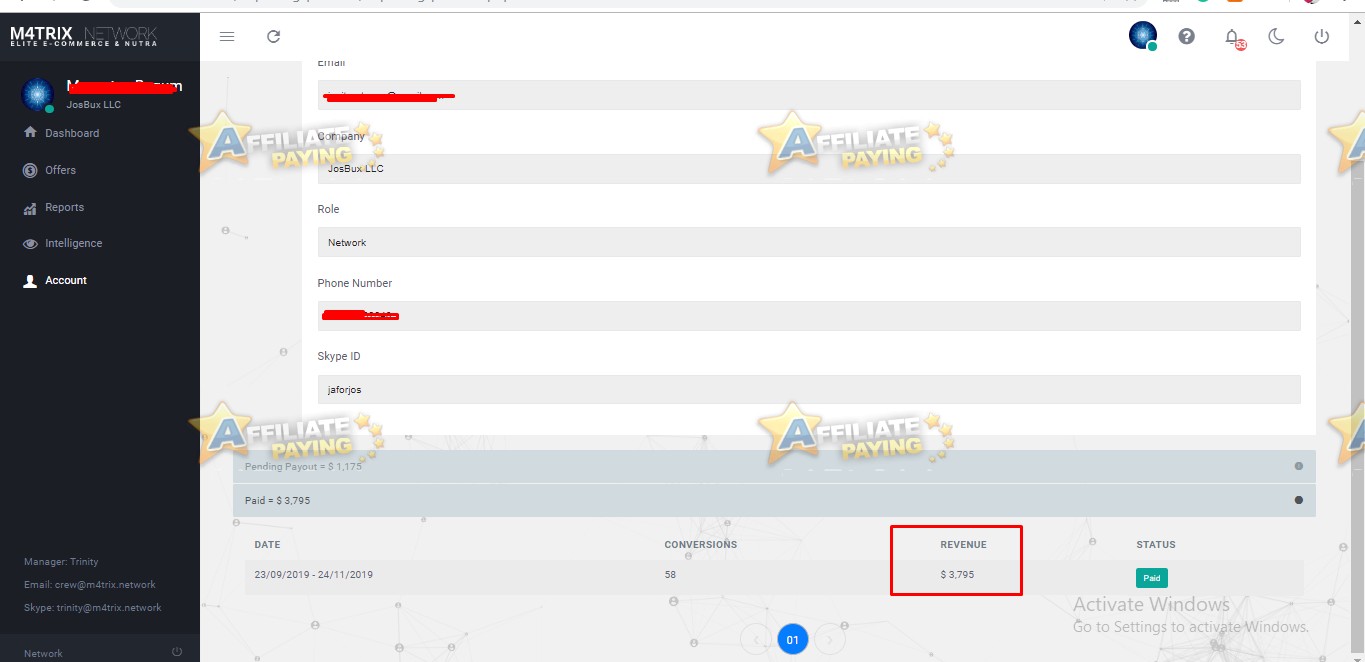Click the Dashboard home icon
The image size is (1365, 662).
(x=31, y=132)
